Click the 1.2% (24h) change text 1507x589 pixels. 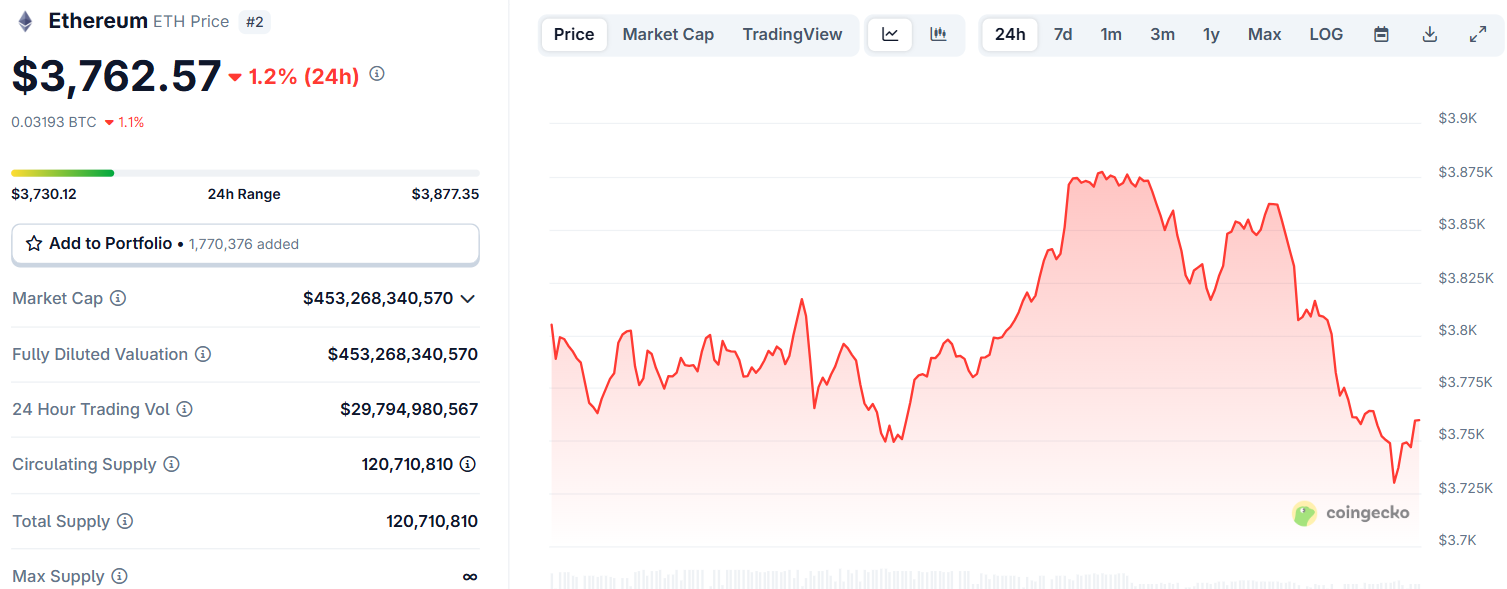(304, 76)
